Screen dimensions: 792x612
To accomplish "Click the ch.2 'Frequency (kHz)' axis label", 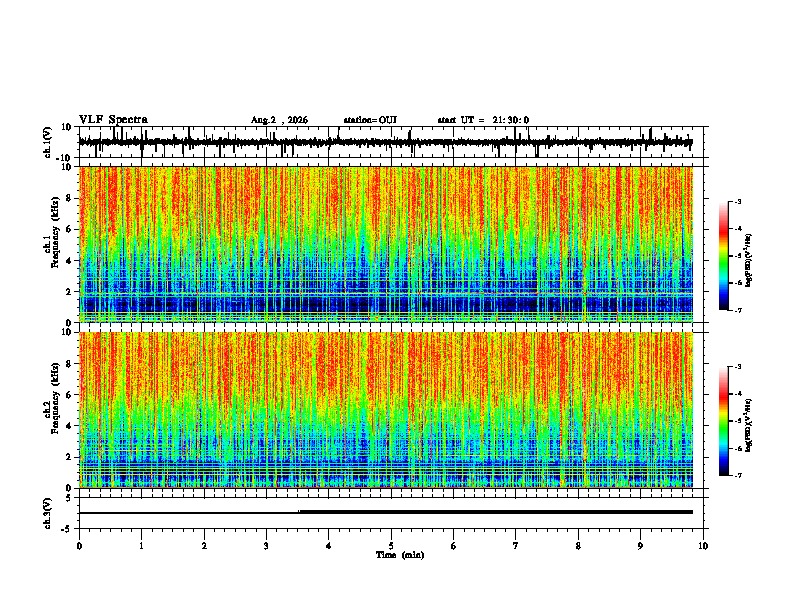I will [x=55, y=398].
